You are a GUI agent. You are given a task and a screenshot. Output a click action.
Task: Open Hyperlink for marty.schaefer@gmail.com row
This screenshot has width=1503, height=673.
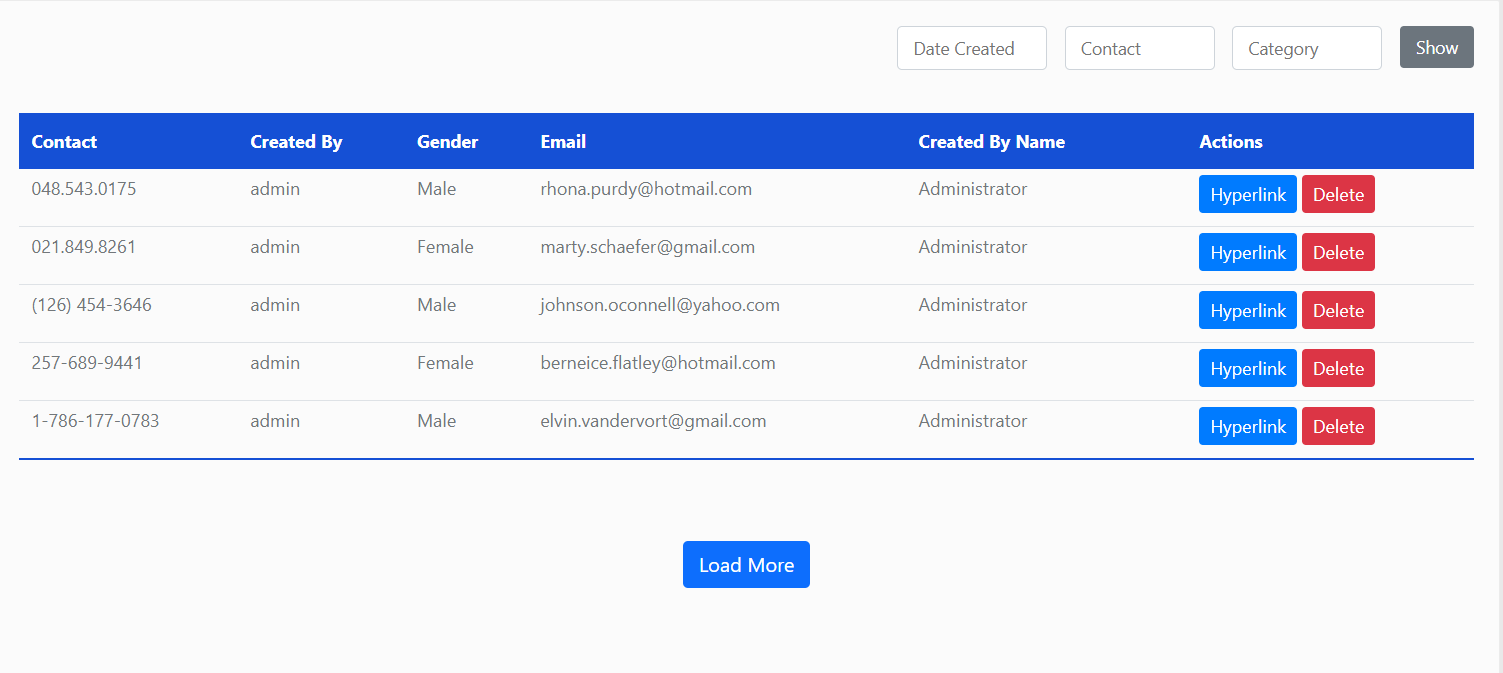(1247, 252)
